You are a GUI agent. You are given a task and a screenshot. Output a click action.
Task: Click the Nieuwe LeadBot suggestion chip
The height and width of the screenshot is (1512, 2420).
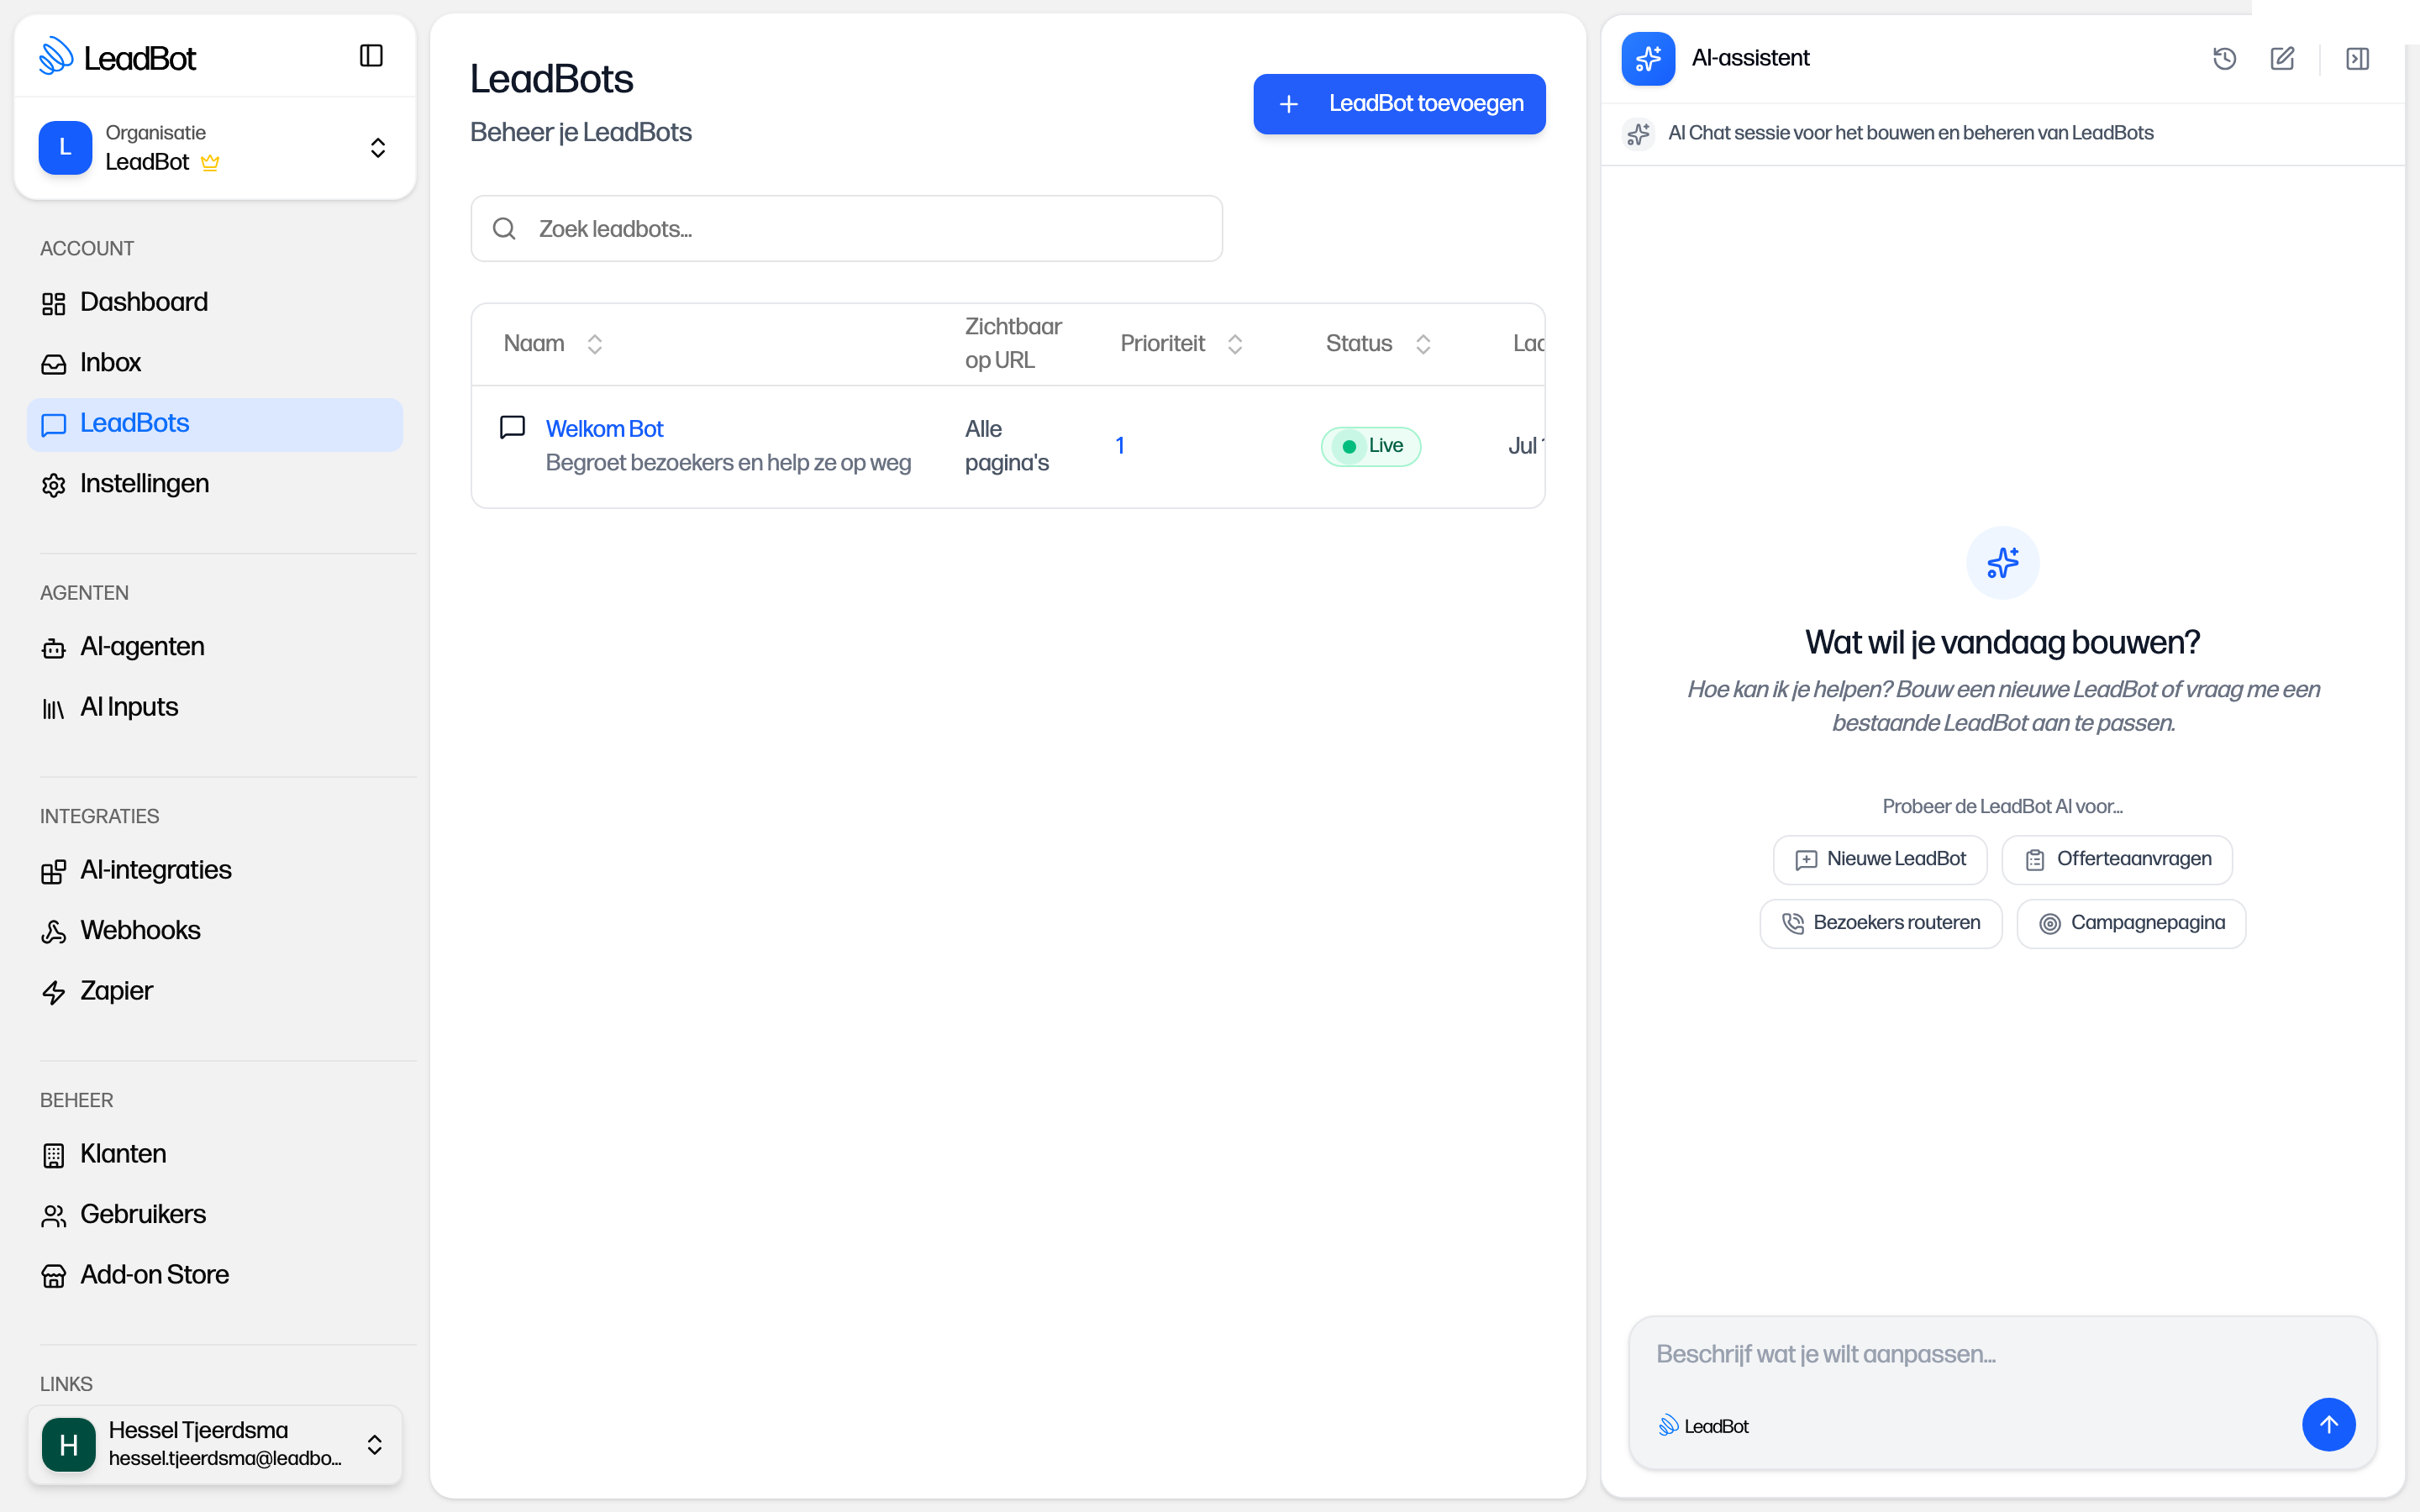1880,860
